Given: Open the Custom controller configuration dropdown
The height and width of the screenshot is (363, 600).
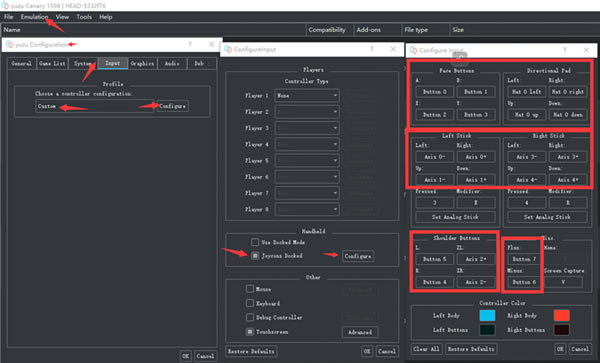Looking at the screenshot, I should [x=95, y=106].
